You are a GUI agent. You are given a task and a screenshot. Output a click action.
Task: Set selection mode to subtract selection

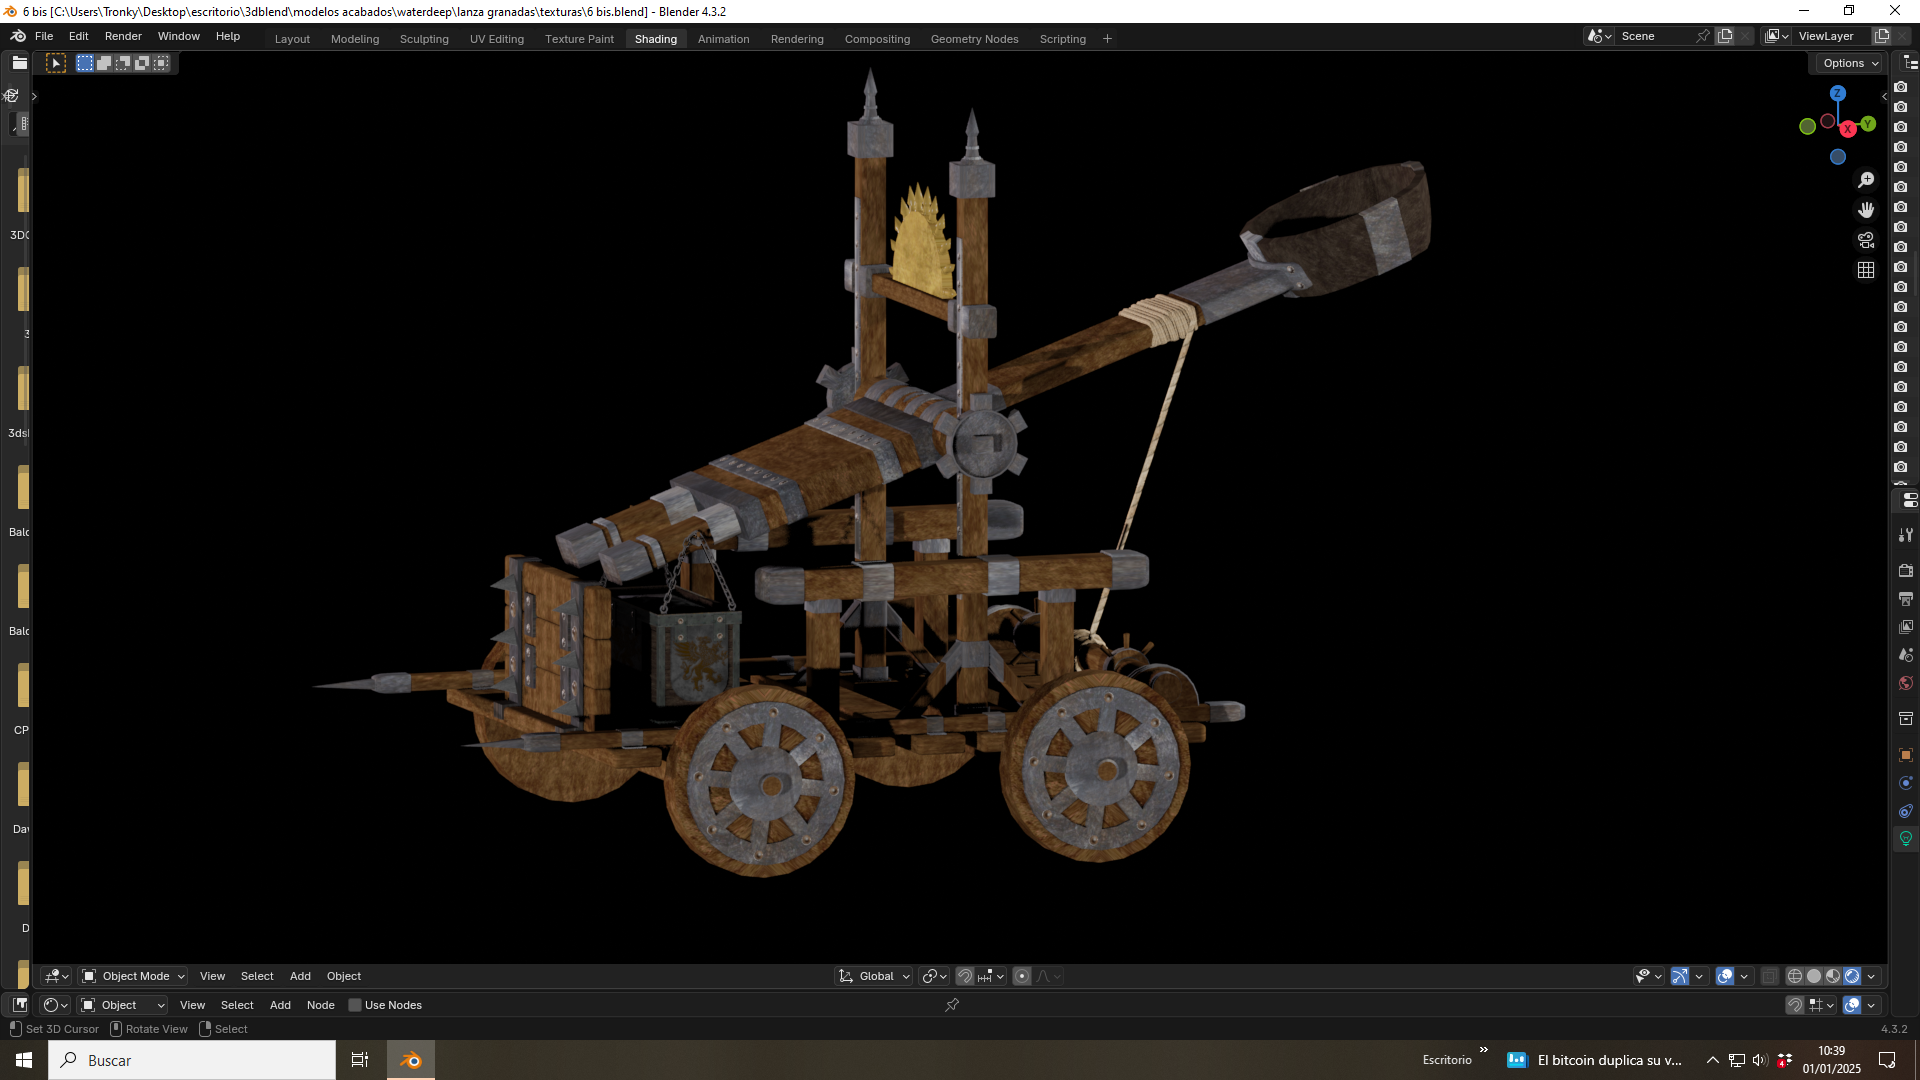coord(123,63)
